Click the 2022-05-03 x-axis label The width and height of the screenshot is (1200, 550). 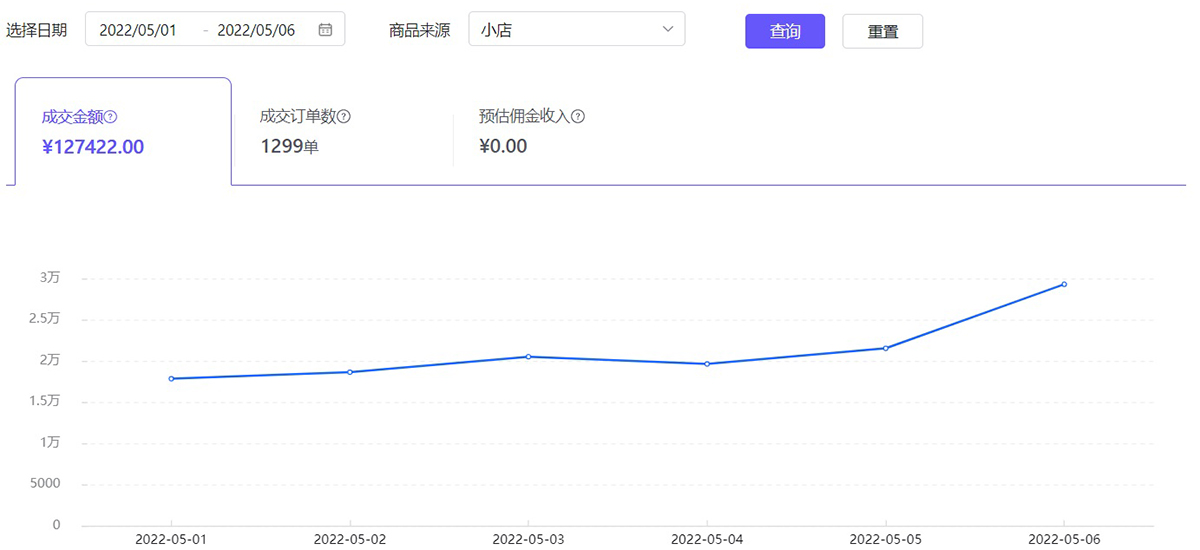pyautogui.click(x=528, y=539)
